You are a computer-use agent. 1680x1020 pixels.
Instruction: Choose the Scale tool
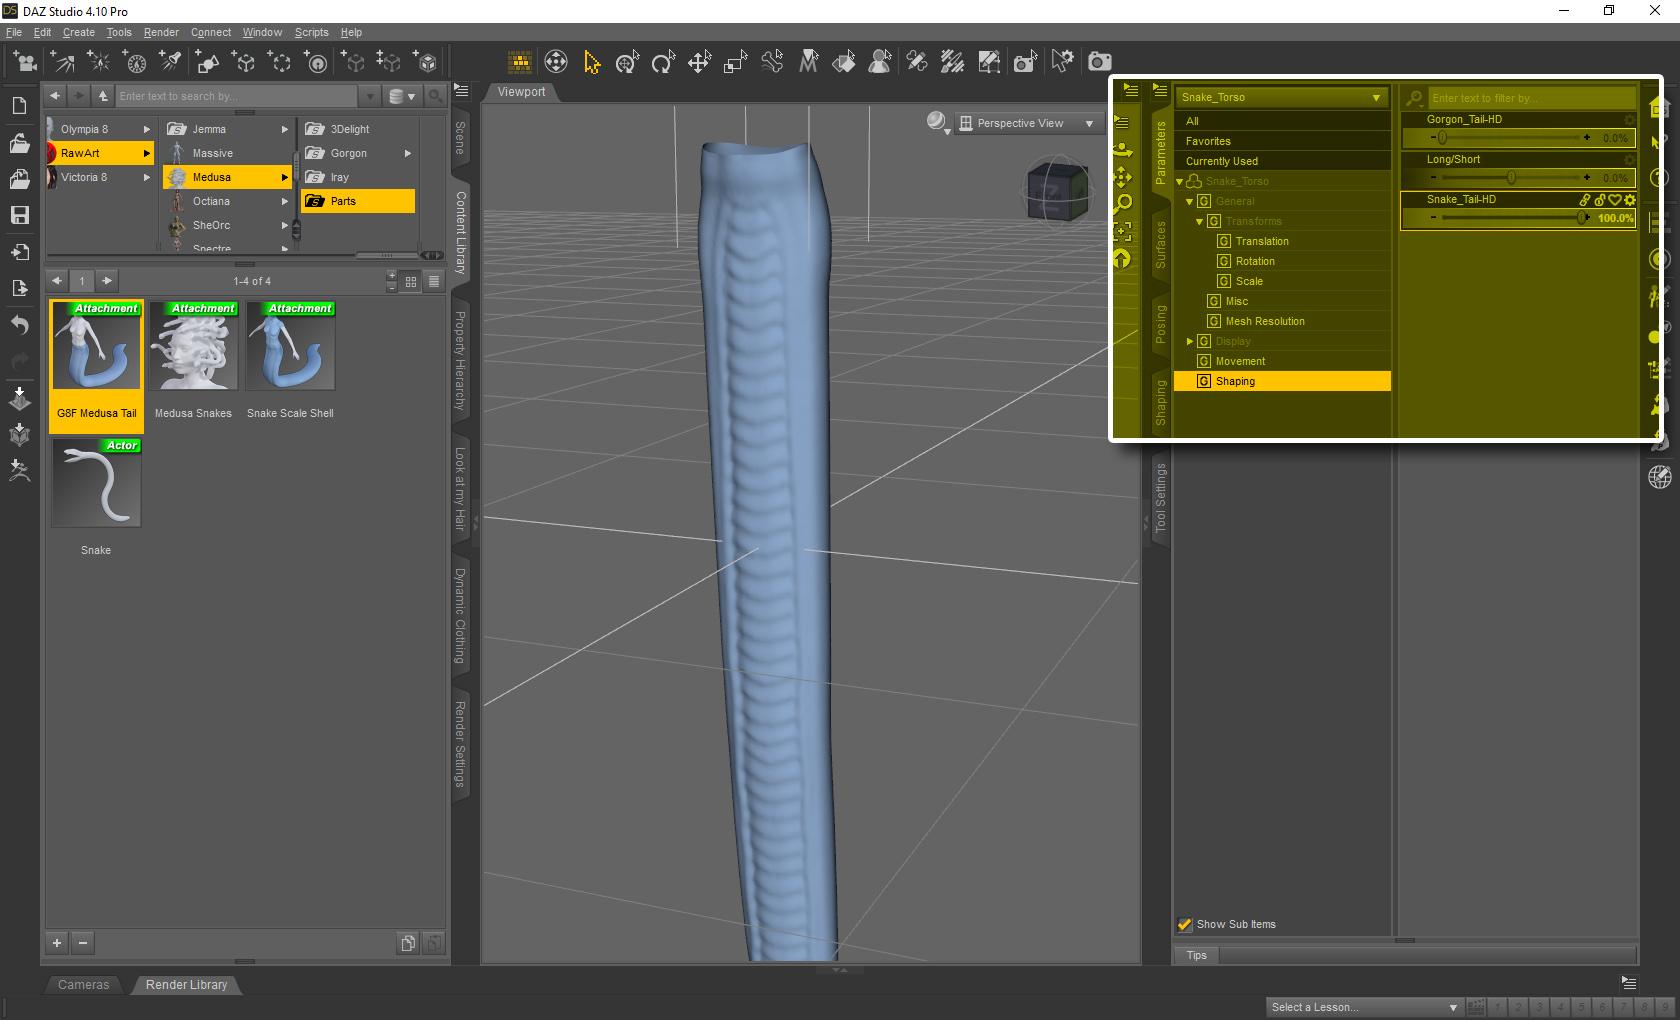[x=735, y=62]
